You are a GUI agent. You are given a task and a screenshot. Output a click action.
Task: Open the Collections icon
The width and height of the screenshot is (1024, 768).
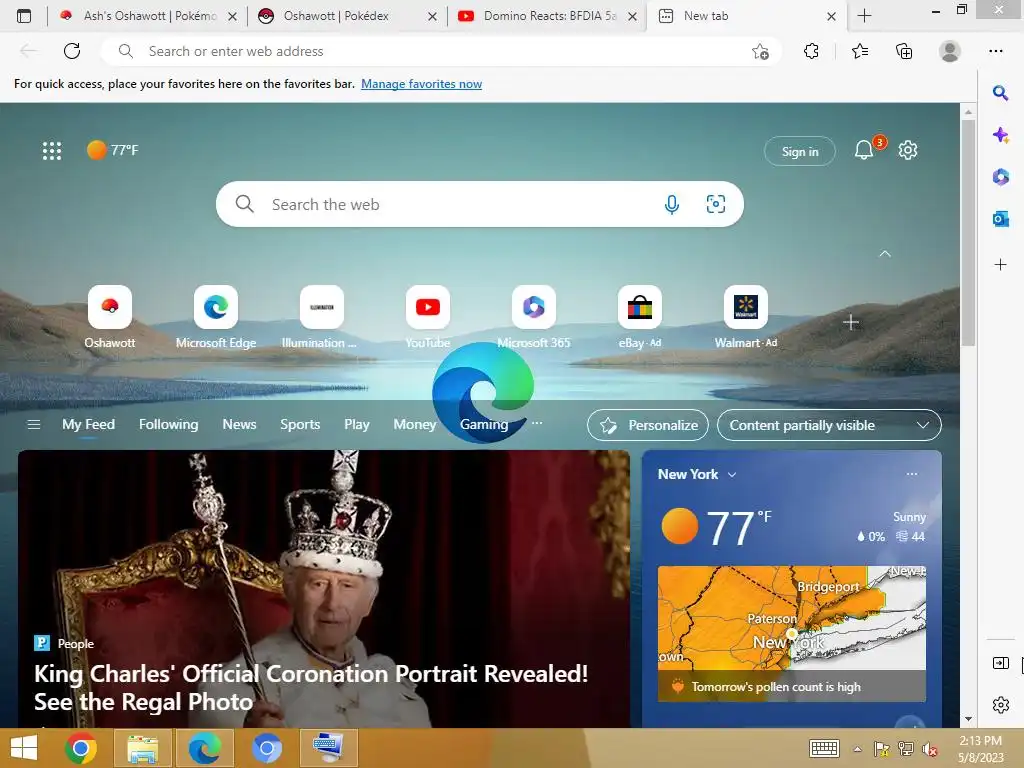click(904, 51)
